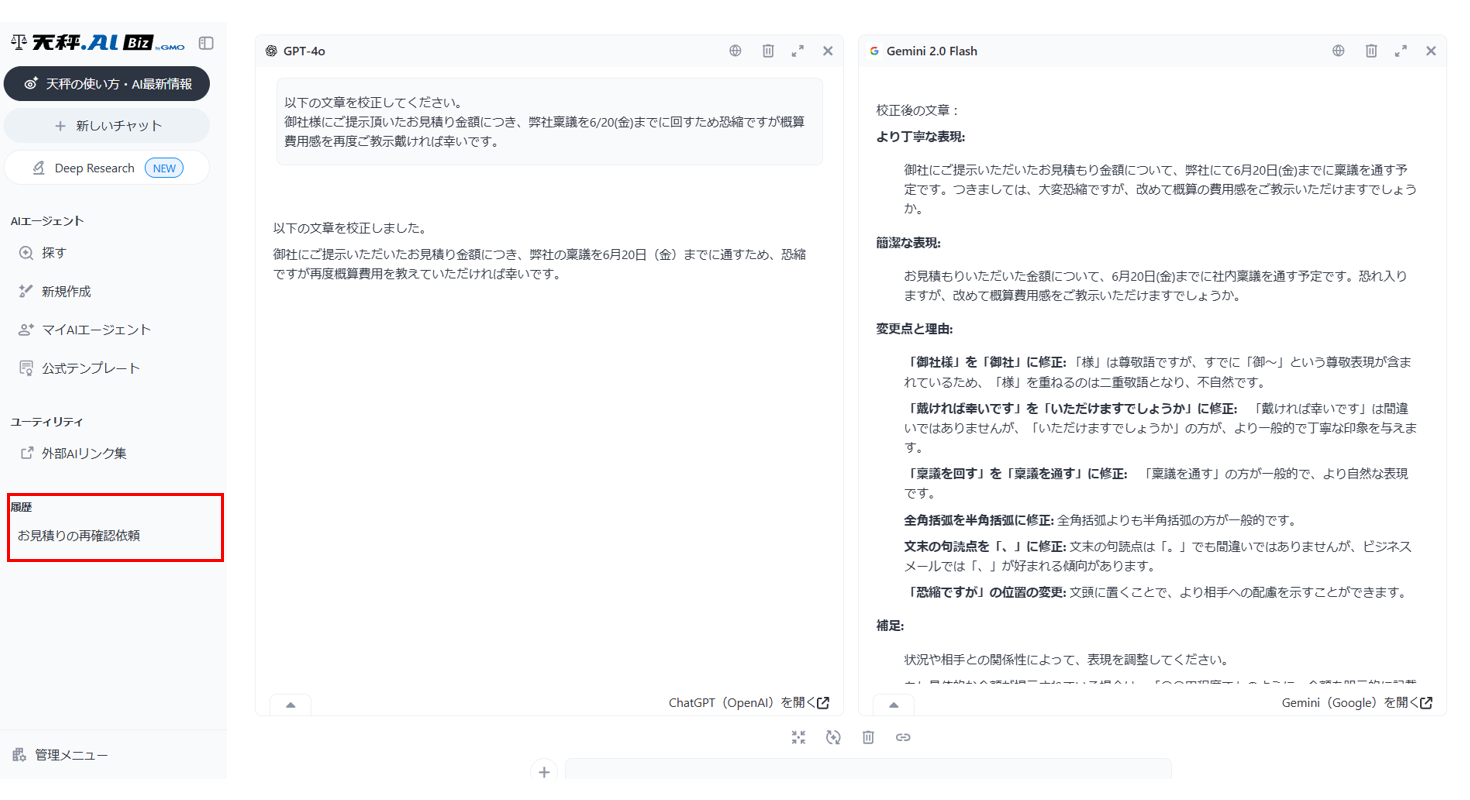Image resolution: width=1470 pixels, height=800 pixels.
Task: Click the shrink-all icon in the bottom toolbar
Action: (x=798, y=737)
